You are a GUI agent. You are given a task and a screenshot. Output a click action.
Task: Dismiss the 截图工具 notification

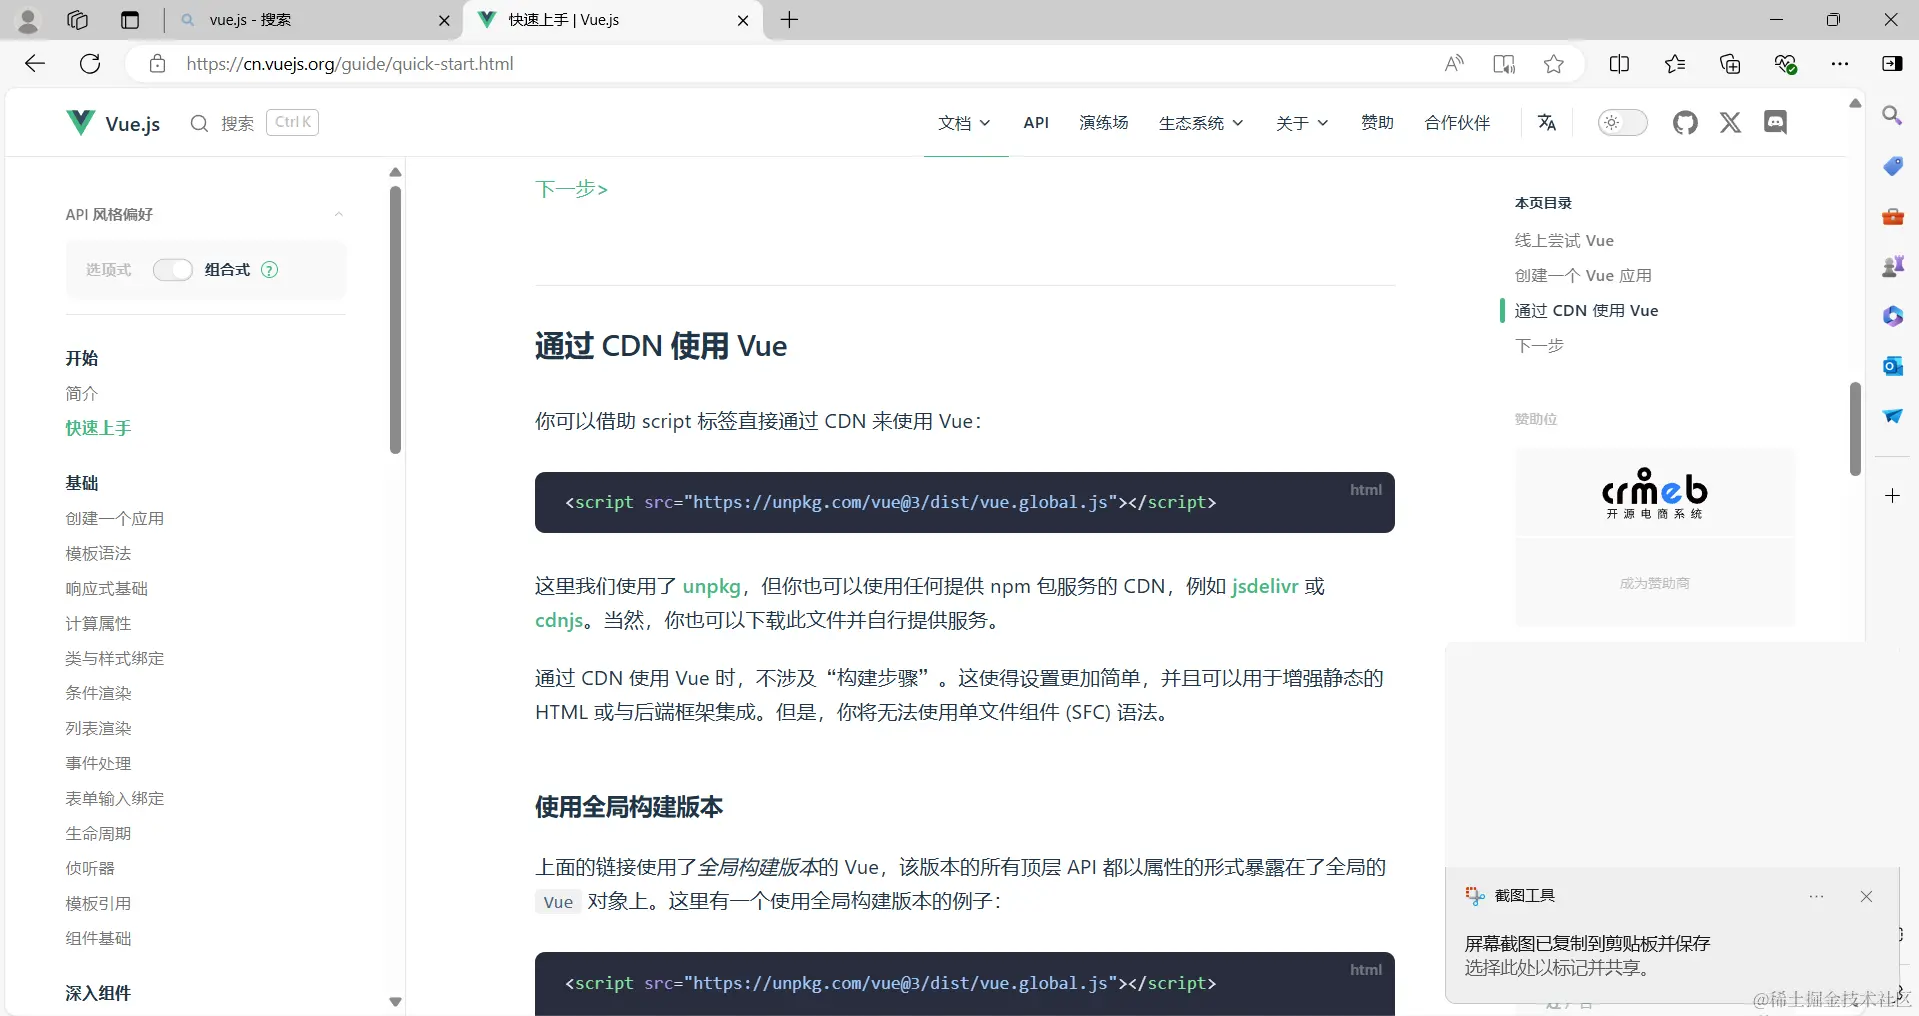pyautogui.click(x=1866, y=896)
